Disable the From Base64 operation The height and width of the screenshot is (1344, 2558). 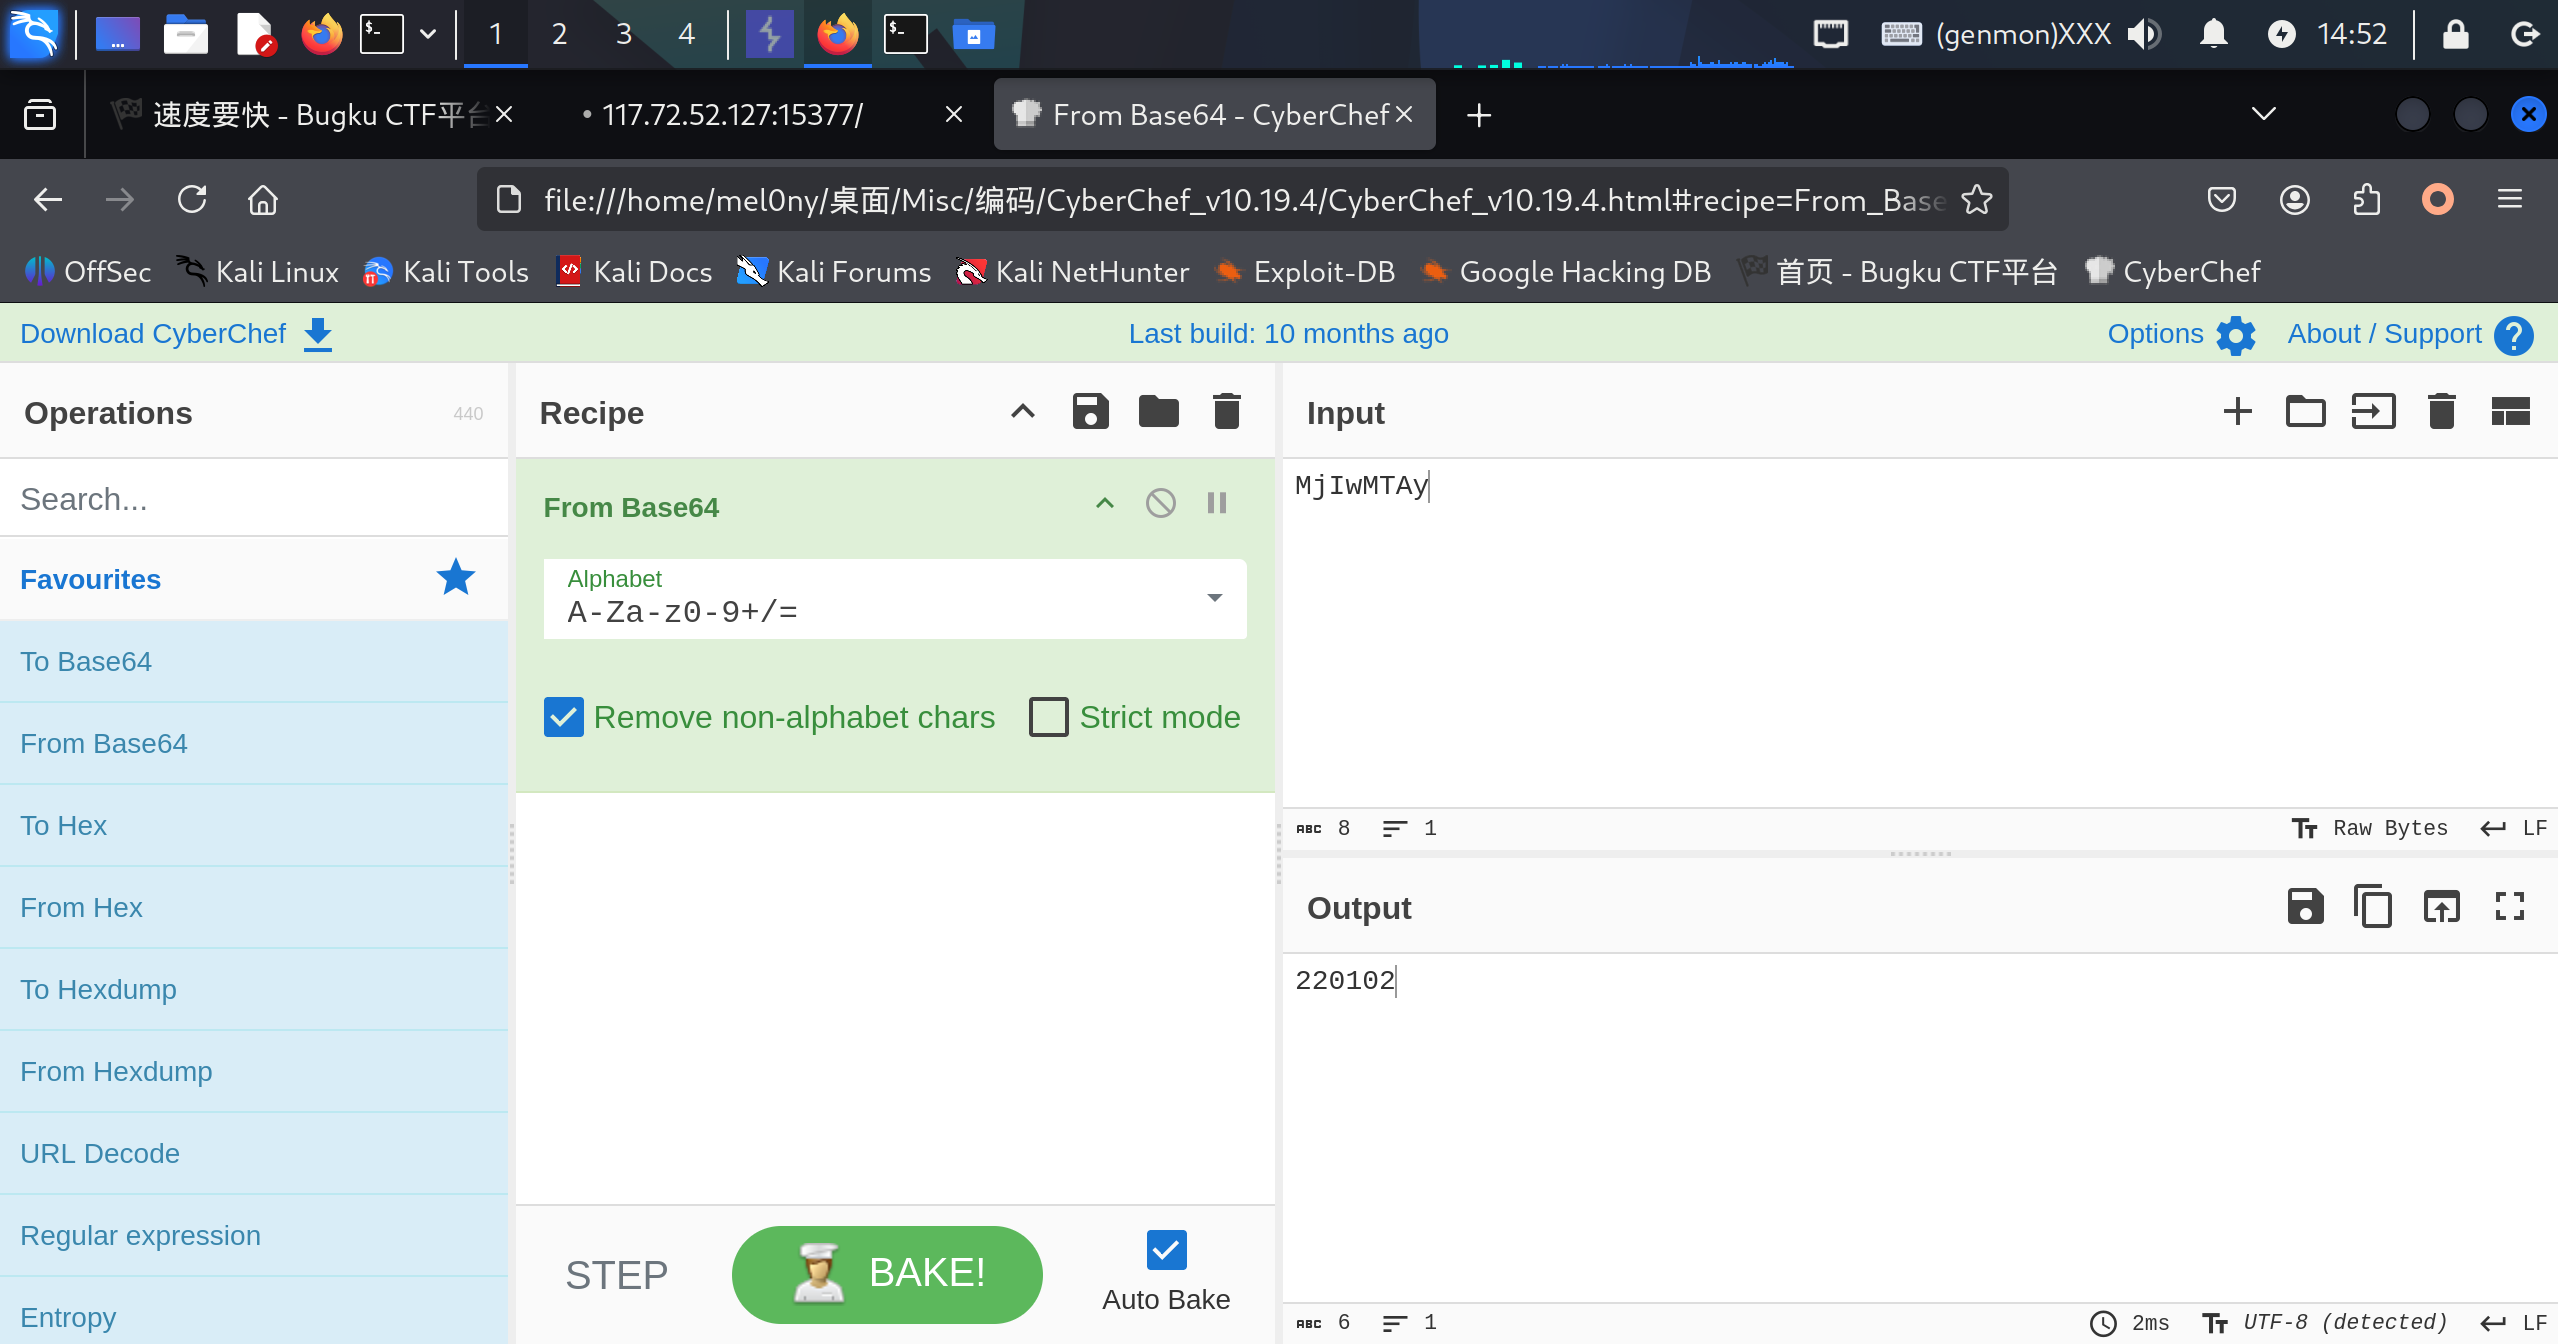1160,503
